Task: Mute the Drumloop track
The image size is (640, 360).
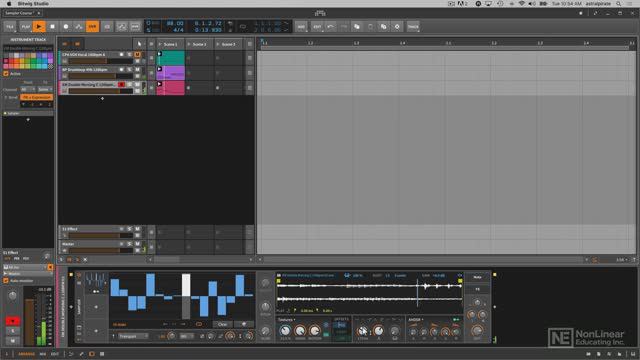Action: pos(138,69)
